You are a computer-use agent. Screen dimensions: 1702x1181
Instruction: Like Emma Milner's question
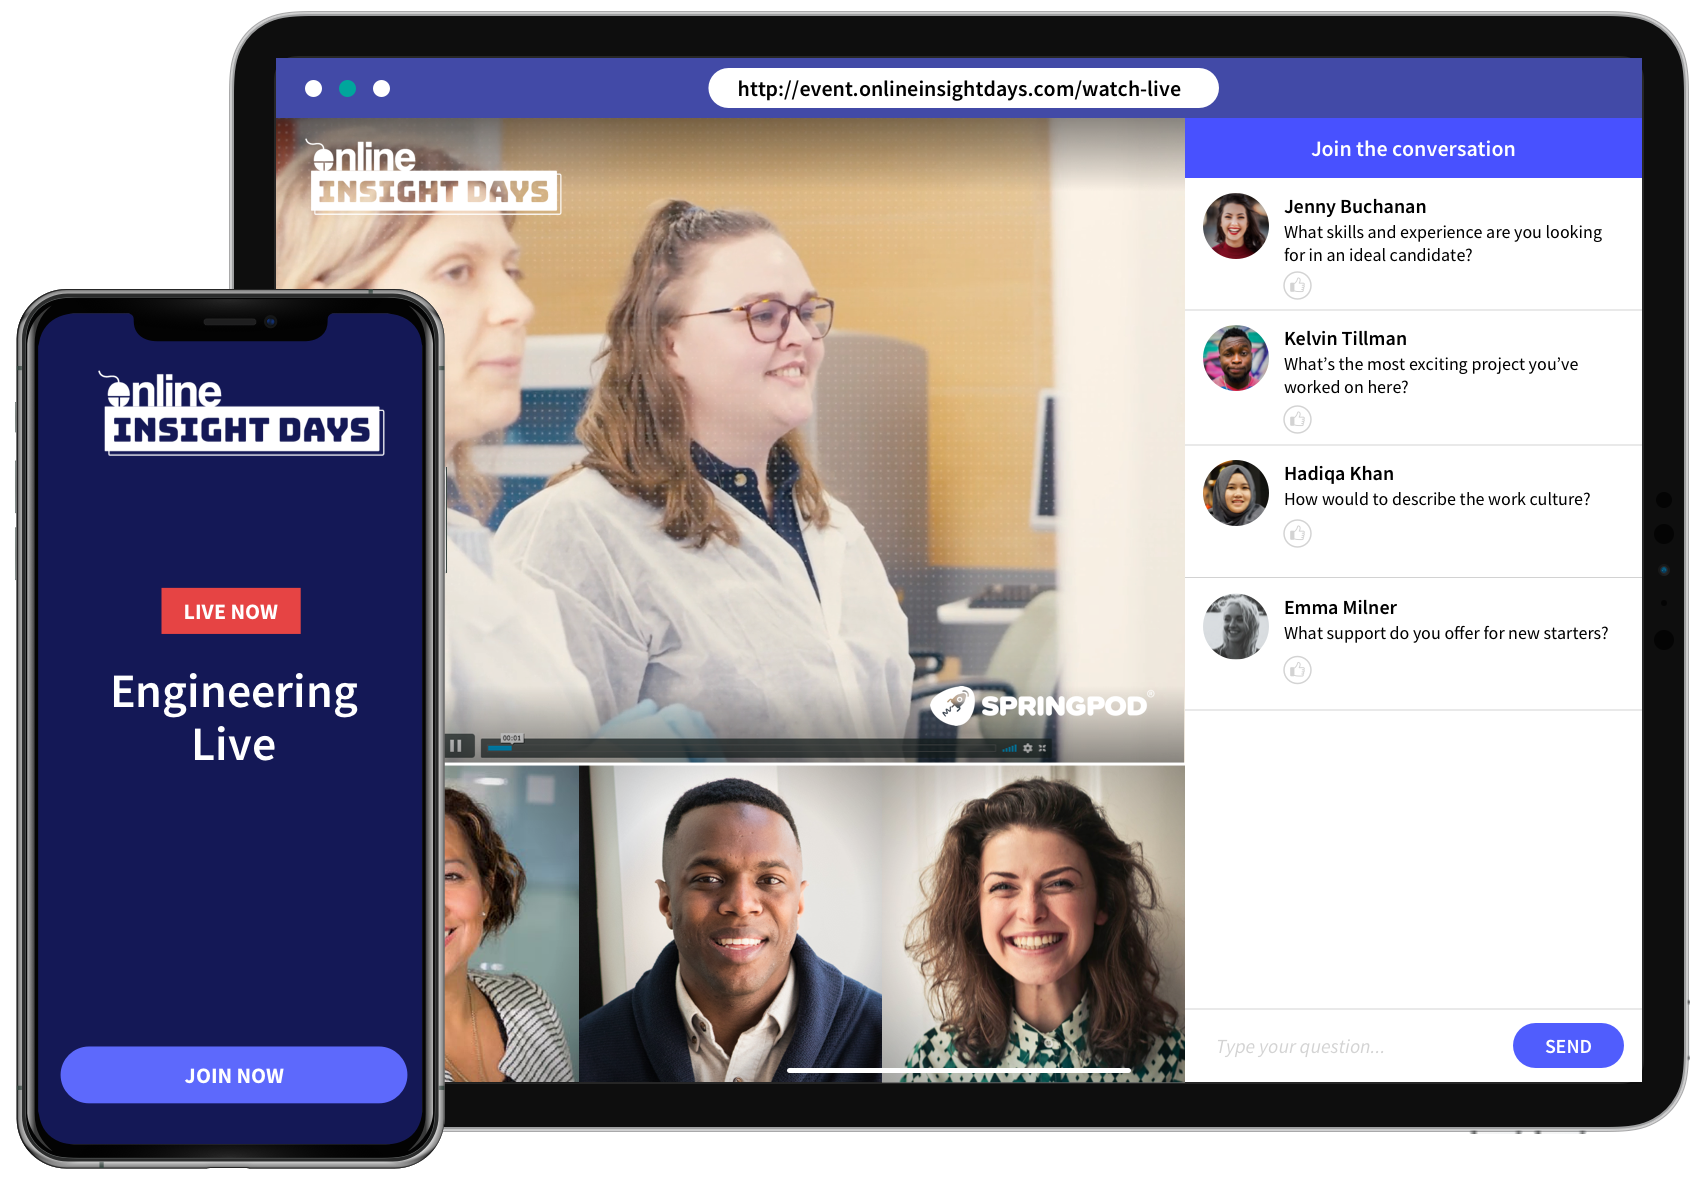(1297, 670)
